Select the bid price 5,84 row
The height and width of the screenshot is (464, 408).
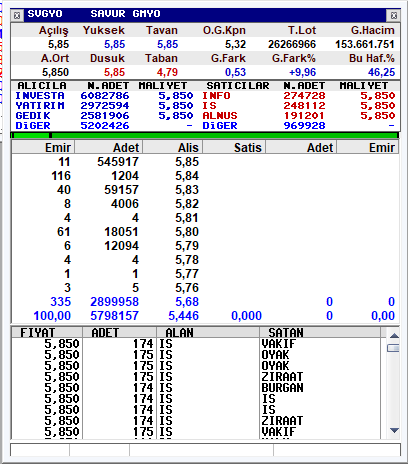pos(205,176)
